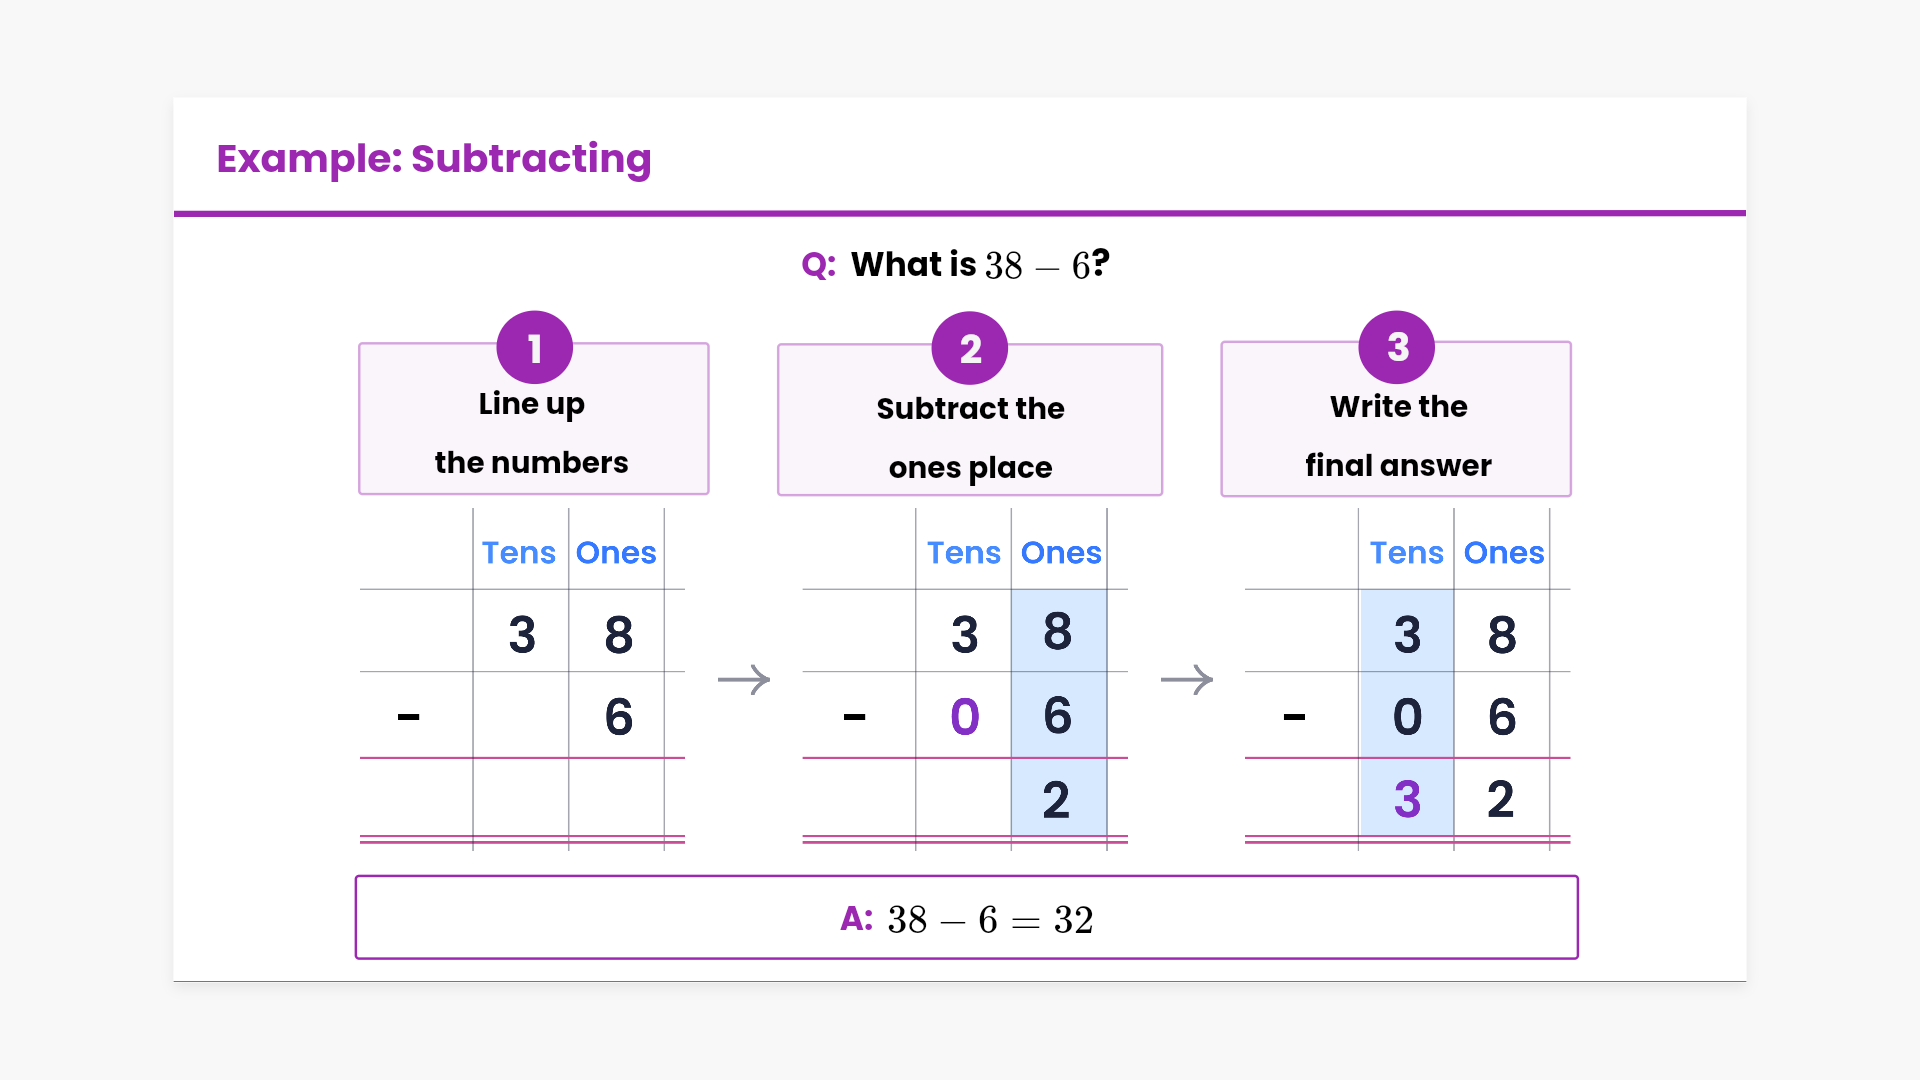Click the purple 0 in the second table

[964, 717]
